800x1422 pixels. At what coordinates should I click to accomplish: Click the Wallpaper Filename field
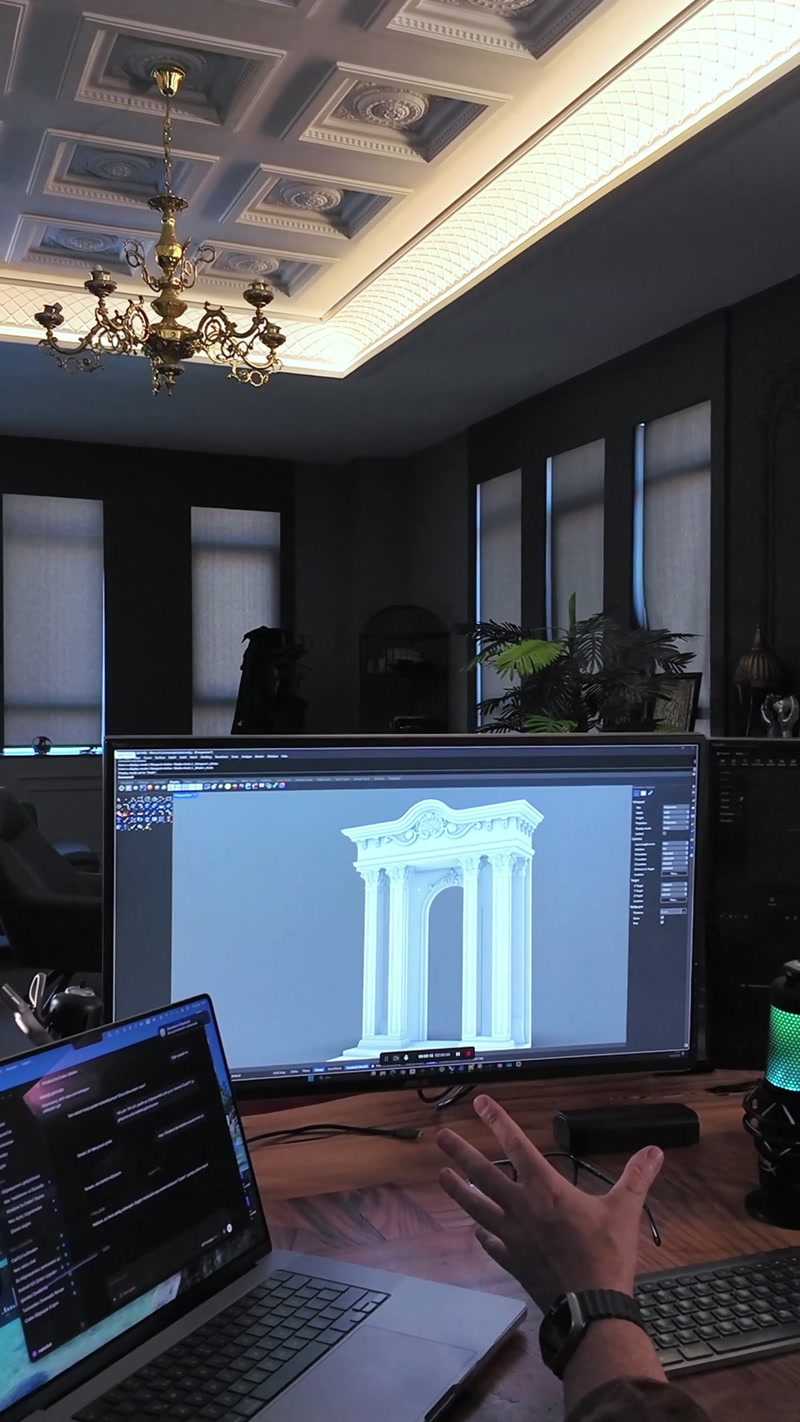tap(673, 911)
